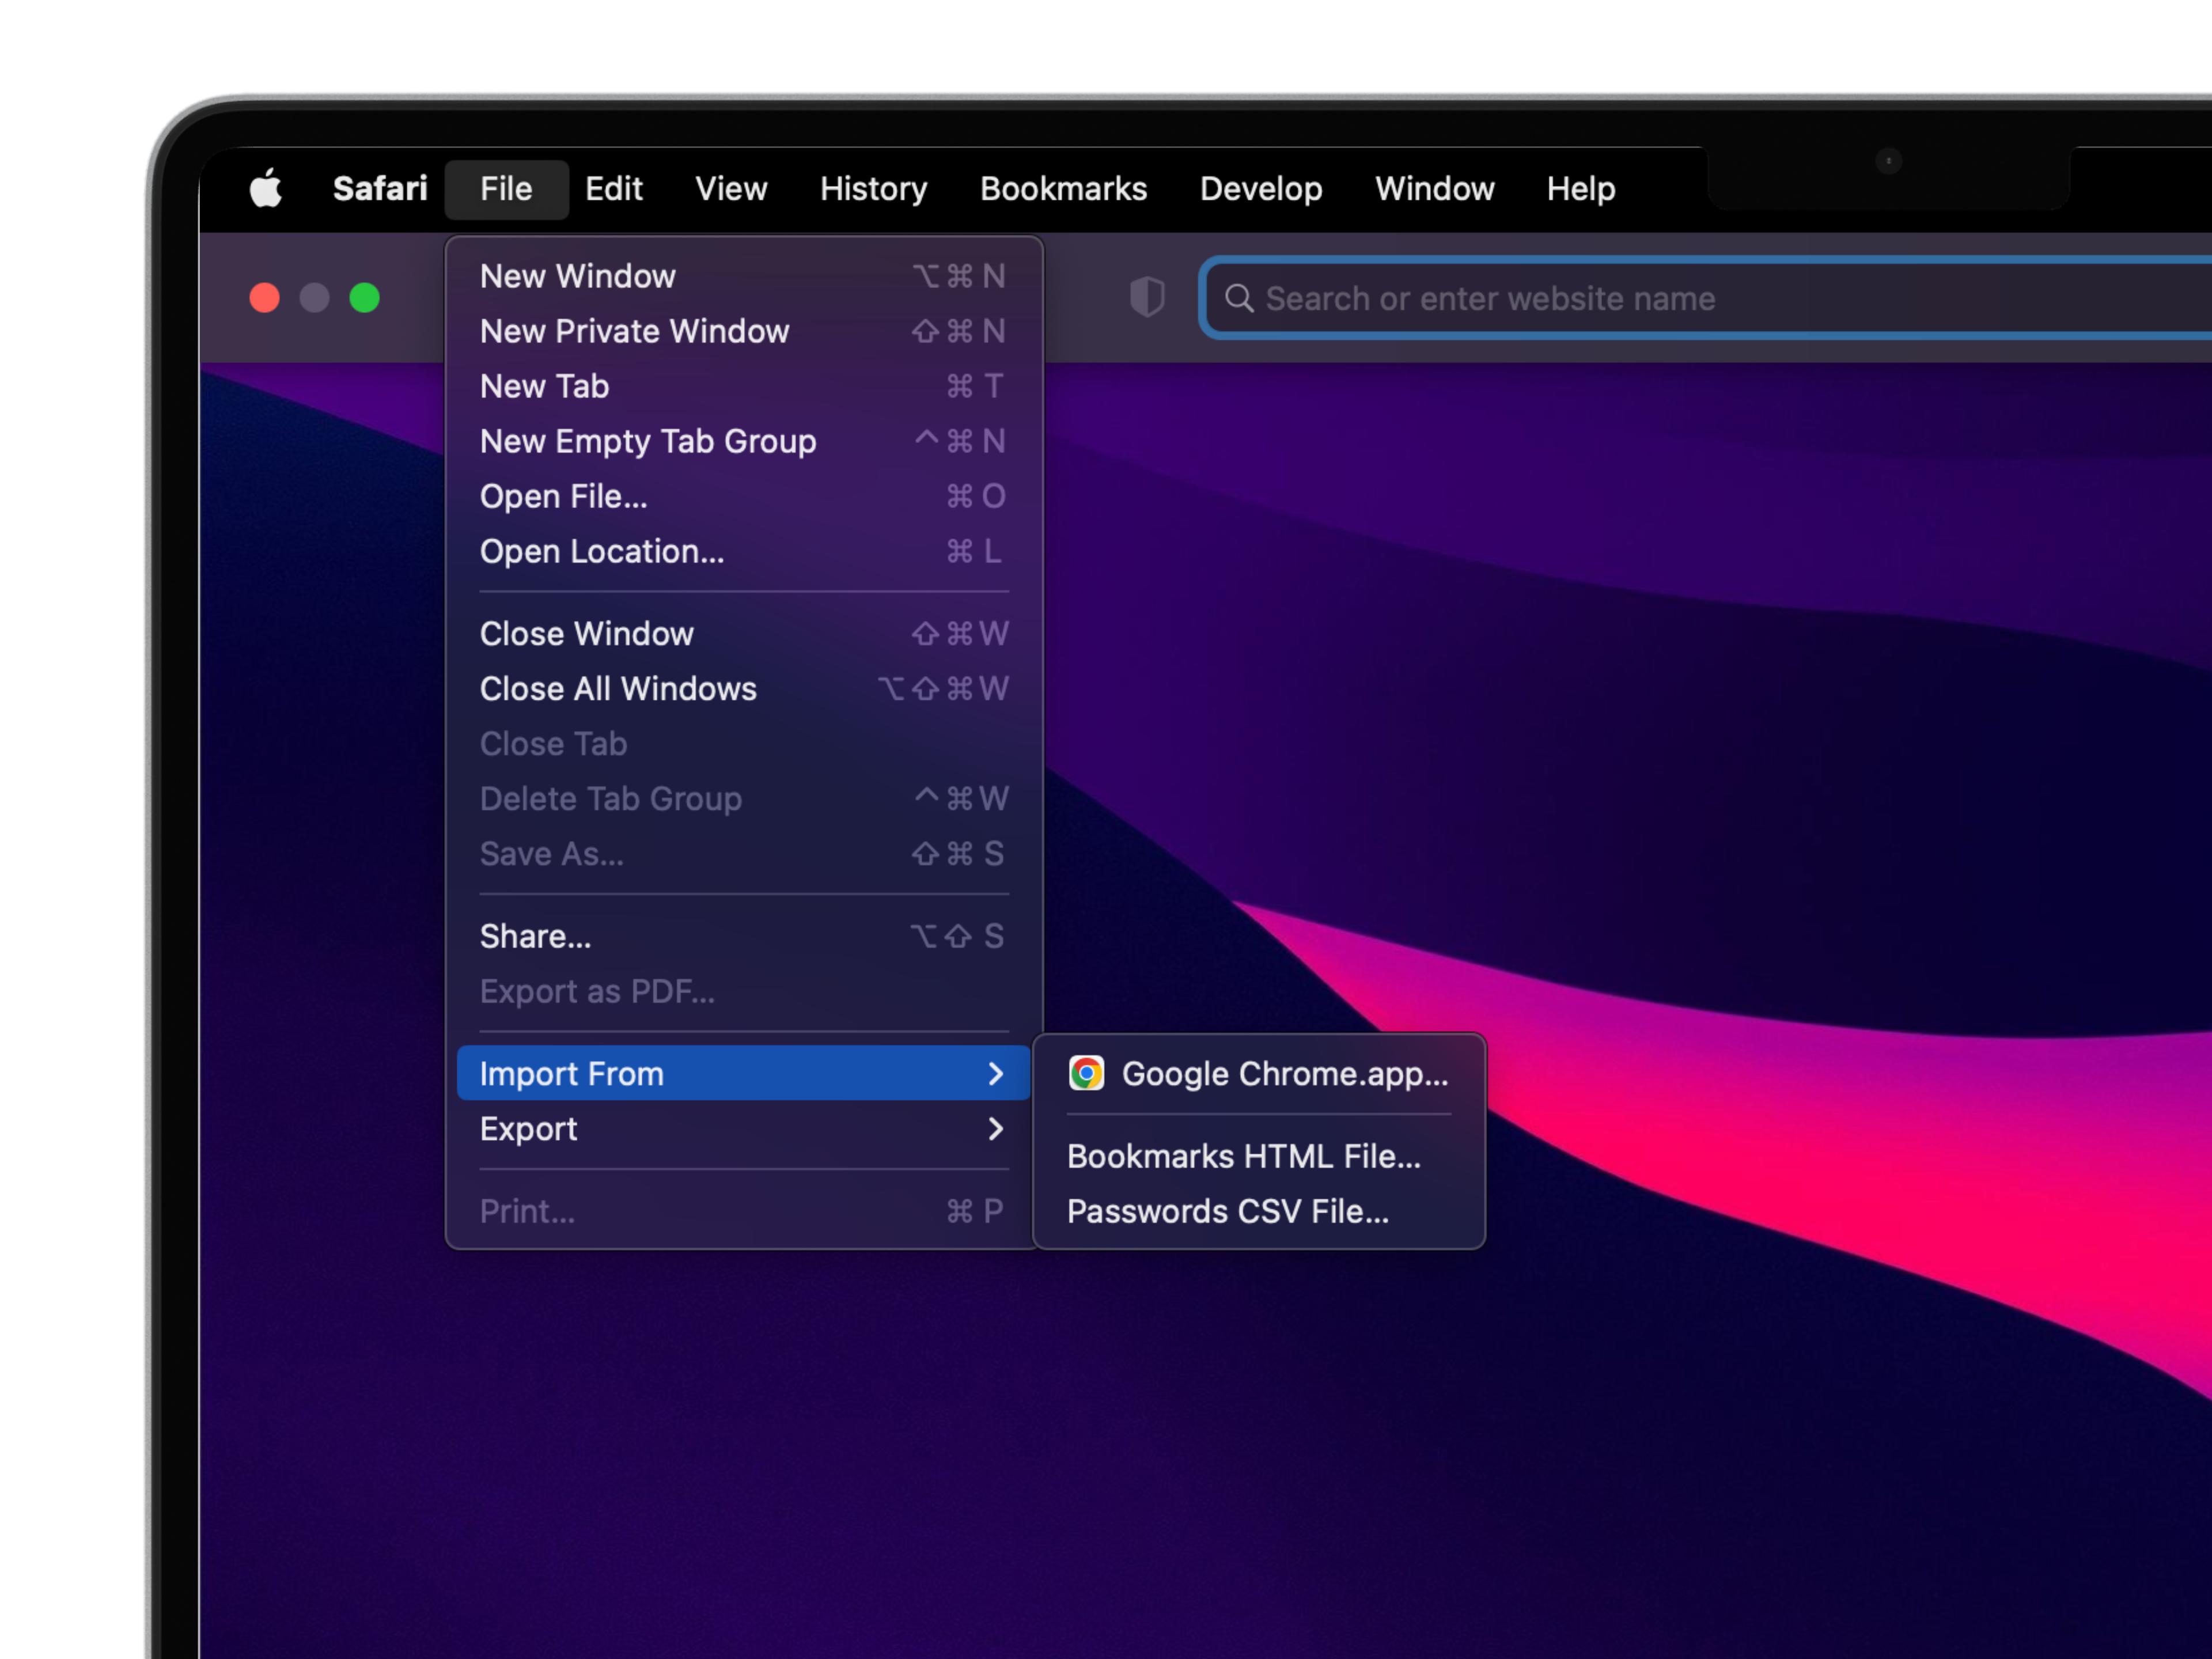
Task: Click the search magnifier icon
Action: tap(1238, 298)
